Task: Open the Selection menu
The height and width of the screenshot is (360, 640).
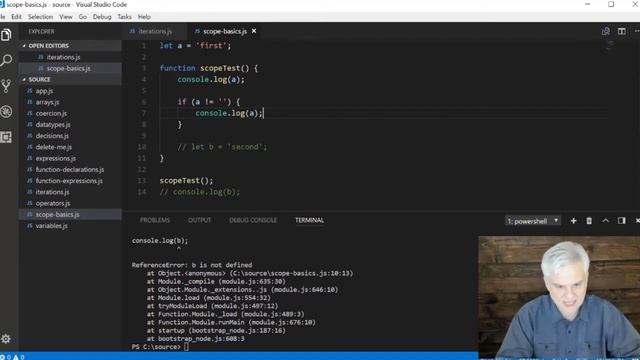Action: (x=40, y=17)
